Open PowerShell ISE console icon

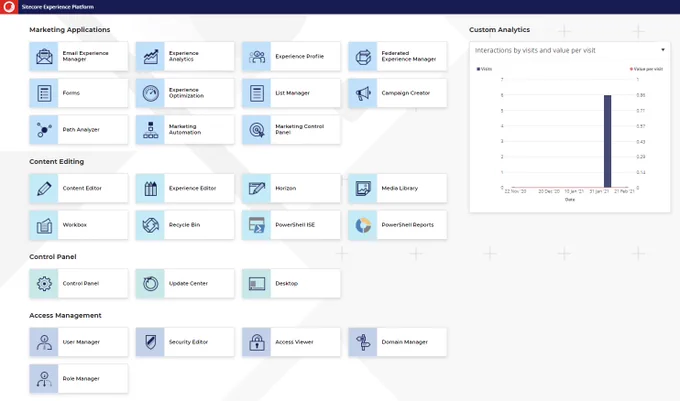click(x=256, y=225)
